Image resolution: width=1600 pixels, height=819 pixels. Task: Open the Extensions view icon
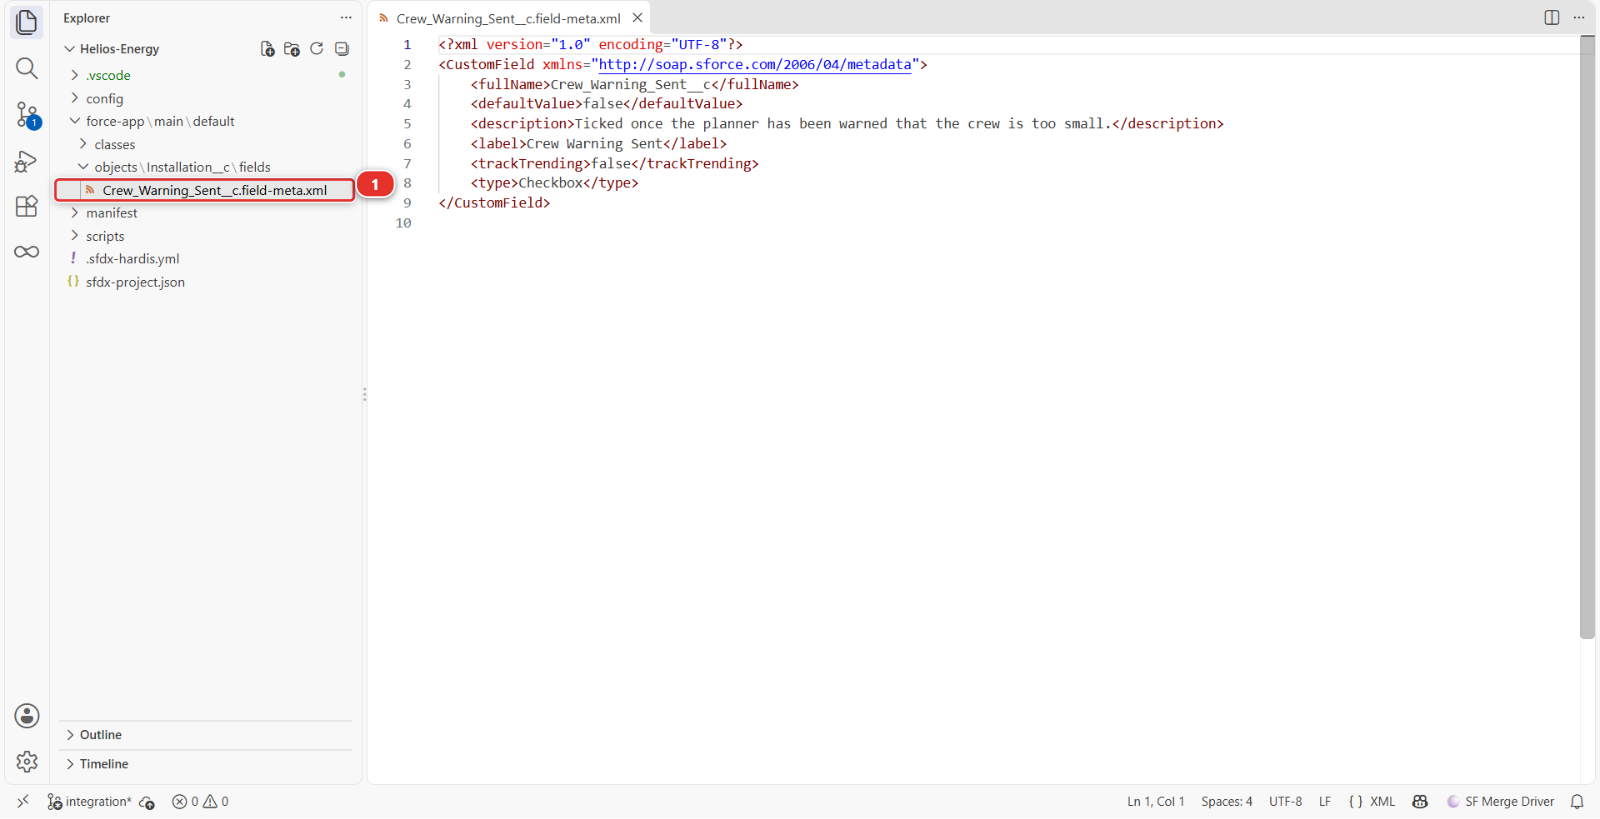pyautogui.click(x=27, y=206)
